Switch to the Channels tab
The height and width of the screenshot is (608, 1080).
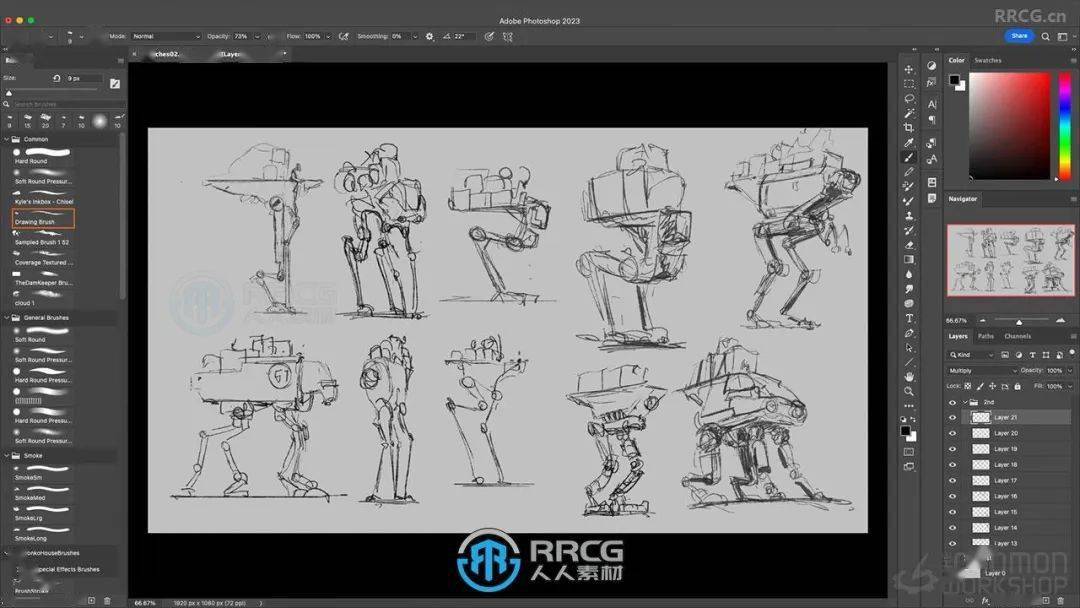[1017, 336]
